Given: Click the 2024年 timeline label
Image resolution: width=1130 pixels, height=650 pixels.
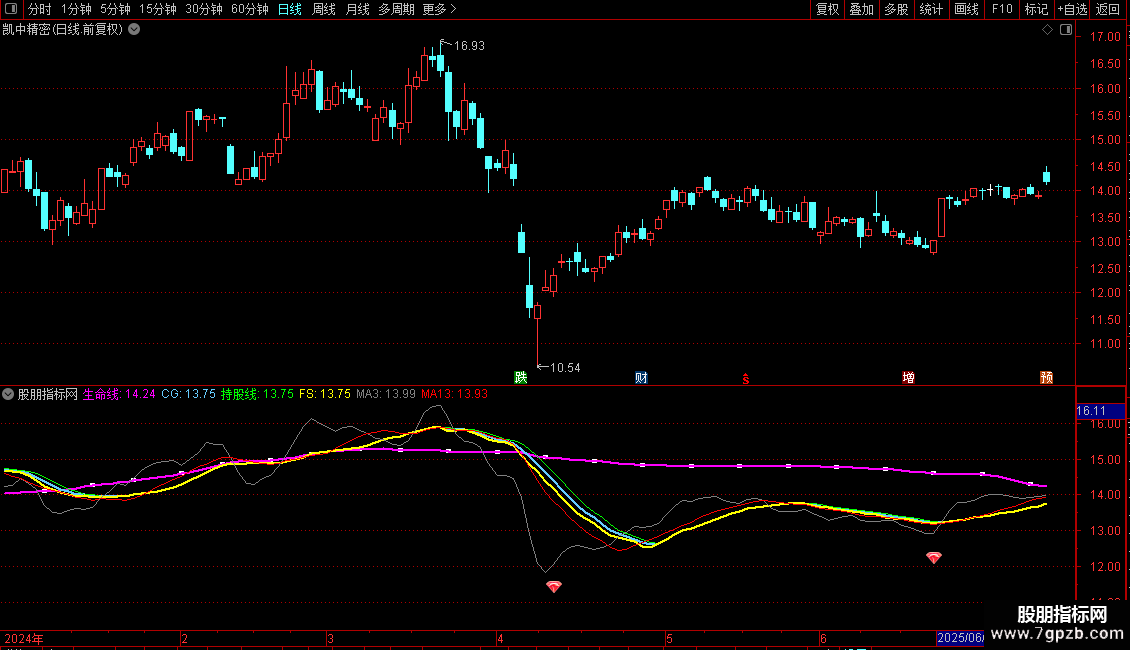Looking at the screenshot, I should 24,638.
